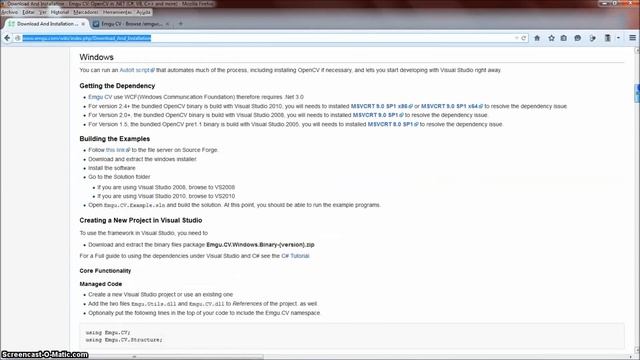This screenshot has height=360, width=640.
Task: Select the Download And Installation tab
Action: point(47,24)
